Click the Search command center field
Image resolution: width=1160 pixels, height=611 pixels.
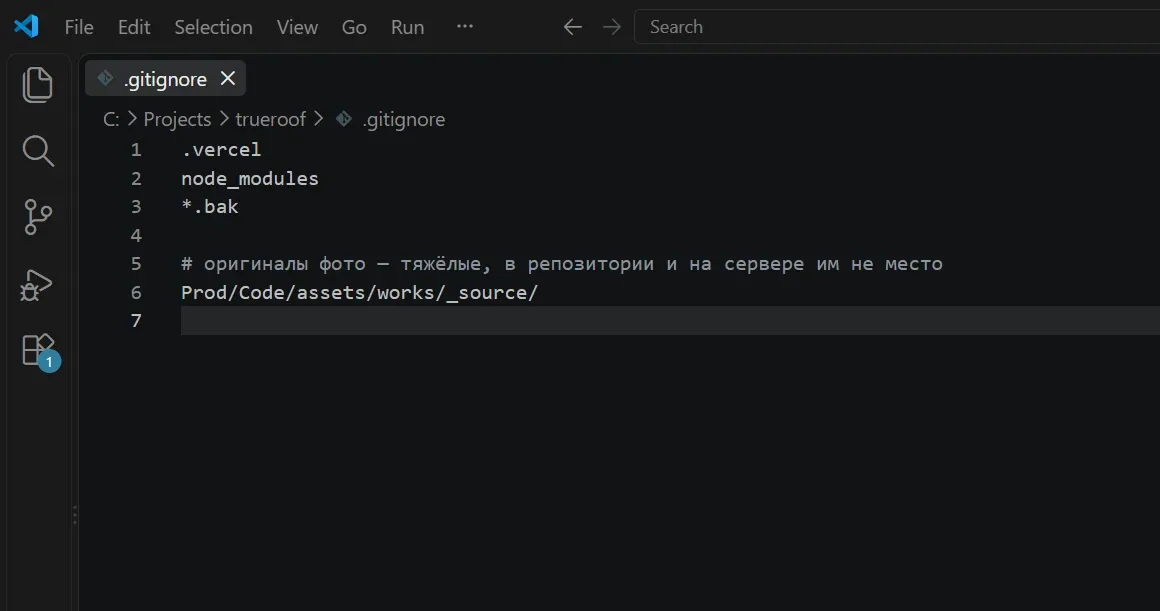click(x=897, y=27)
